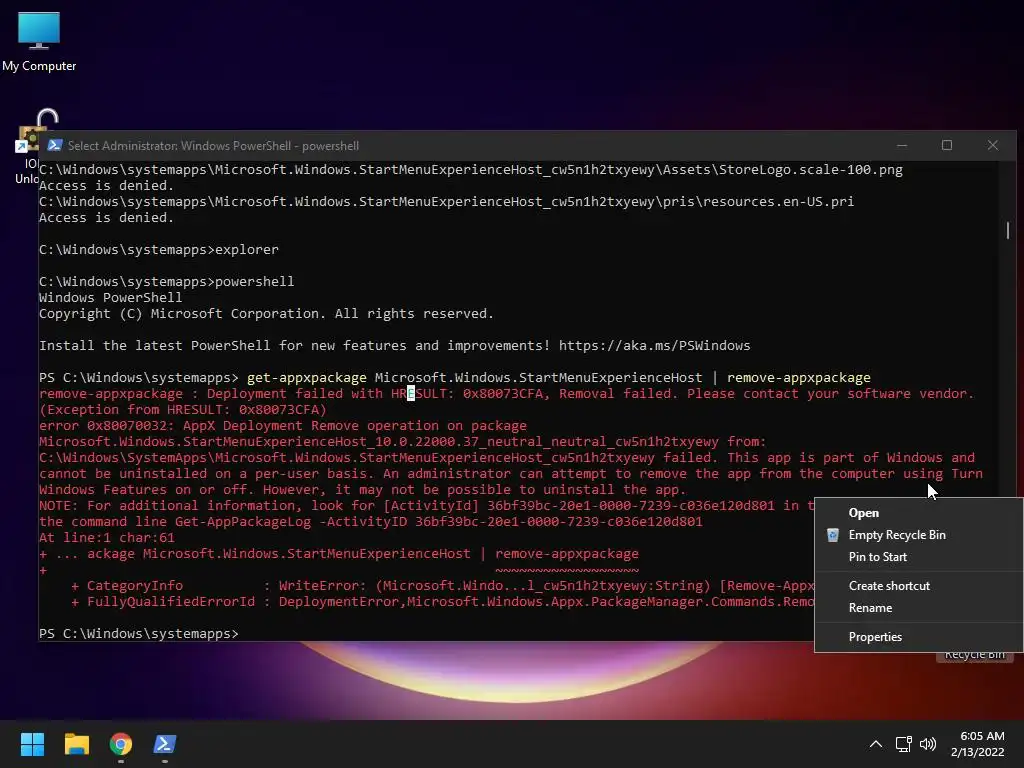Screen dimensions: 1024x768
Task: Click the PowerShell window vertical scrollbar
Action: tap(1008, 230)
